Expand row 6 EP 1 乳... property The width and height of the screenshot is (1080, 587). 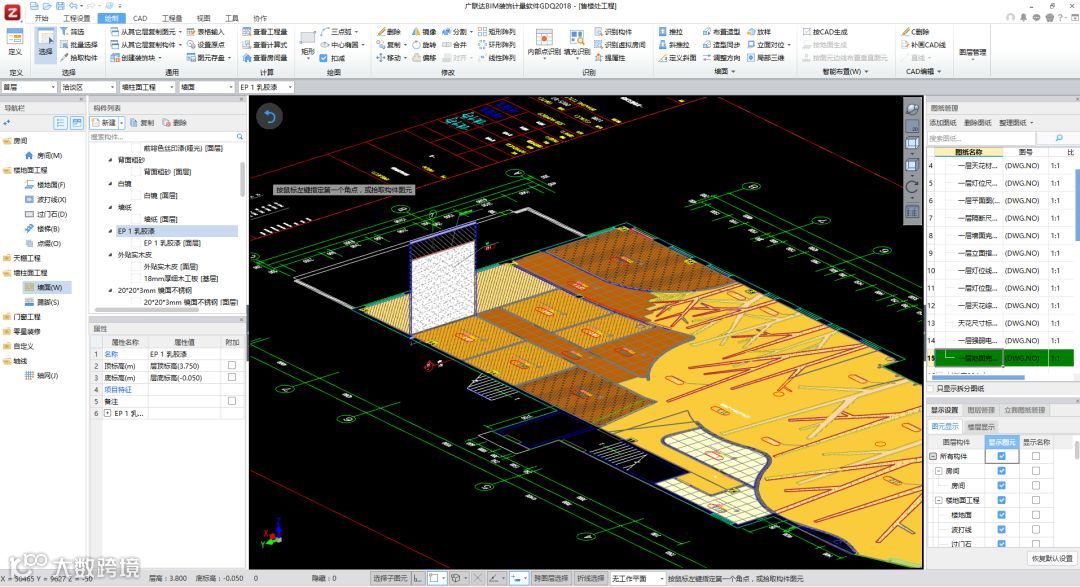pos(107,413)
